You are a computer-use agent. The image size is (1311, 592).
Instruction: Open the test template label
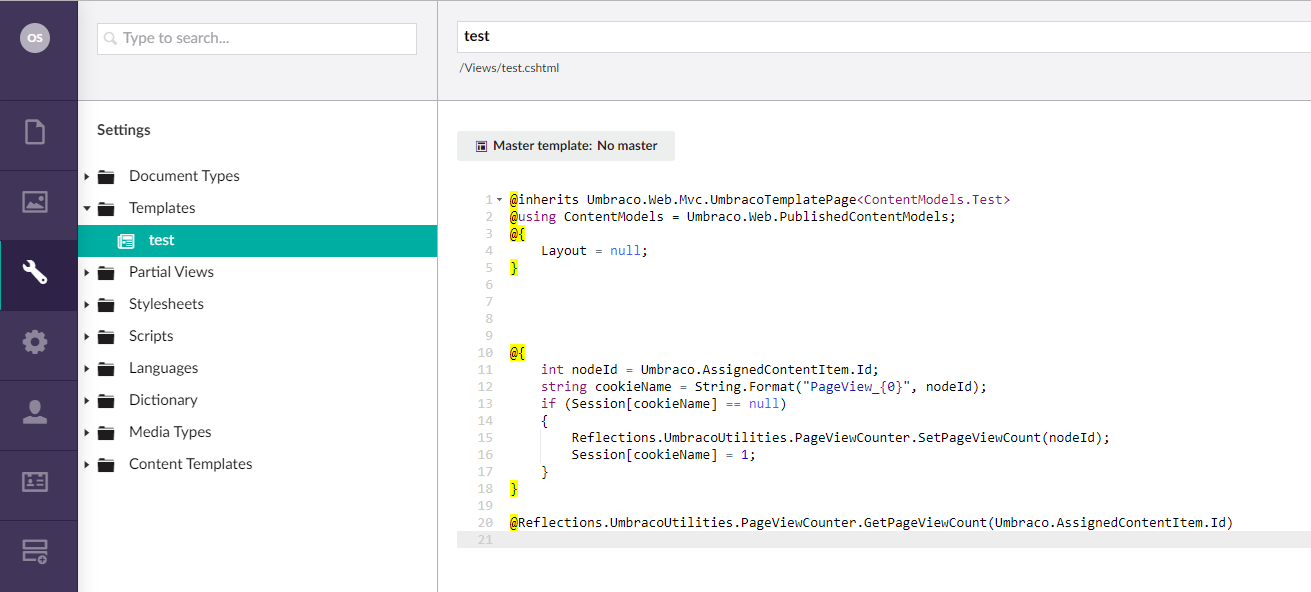click(162, 240)
